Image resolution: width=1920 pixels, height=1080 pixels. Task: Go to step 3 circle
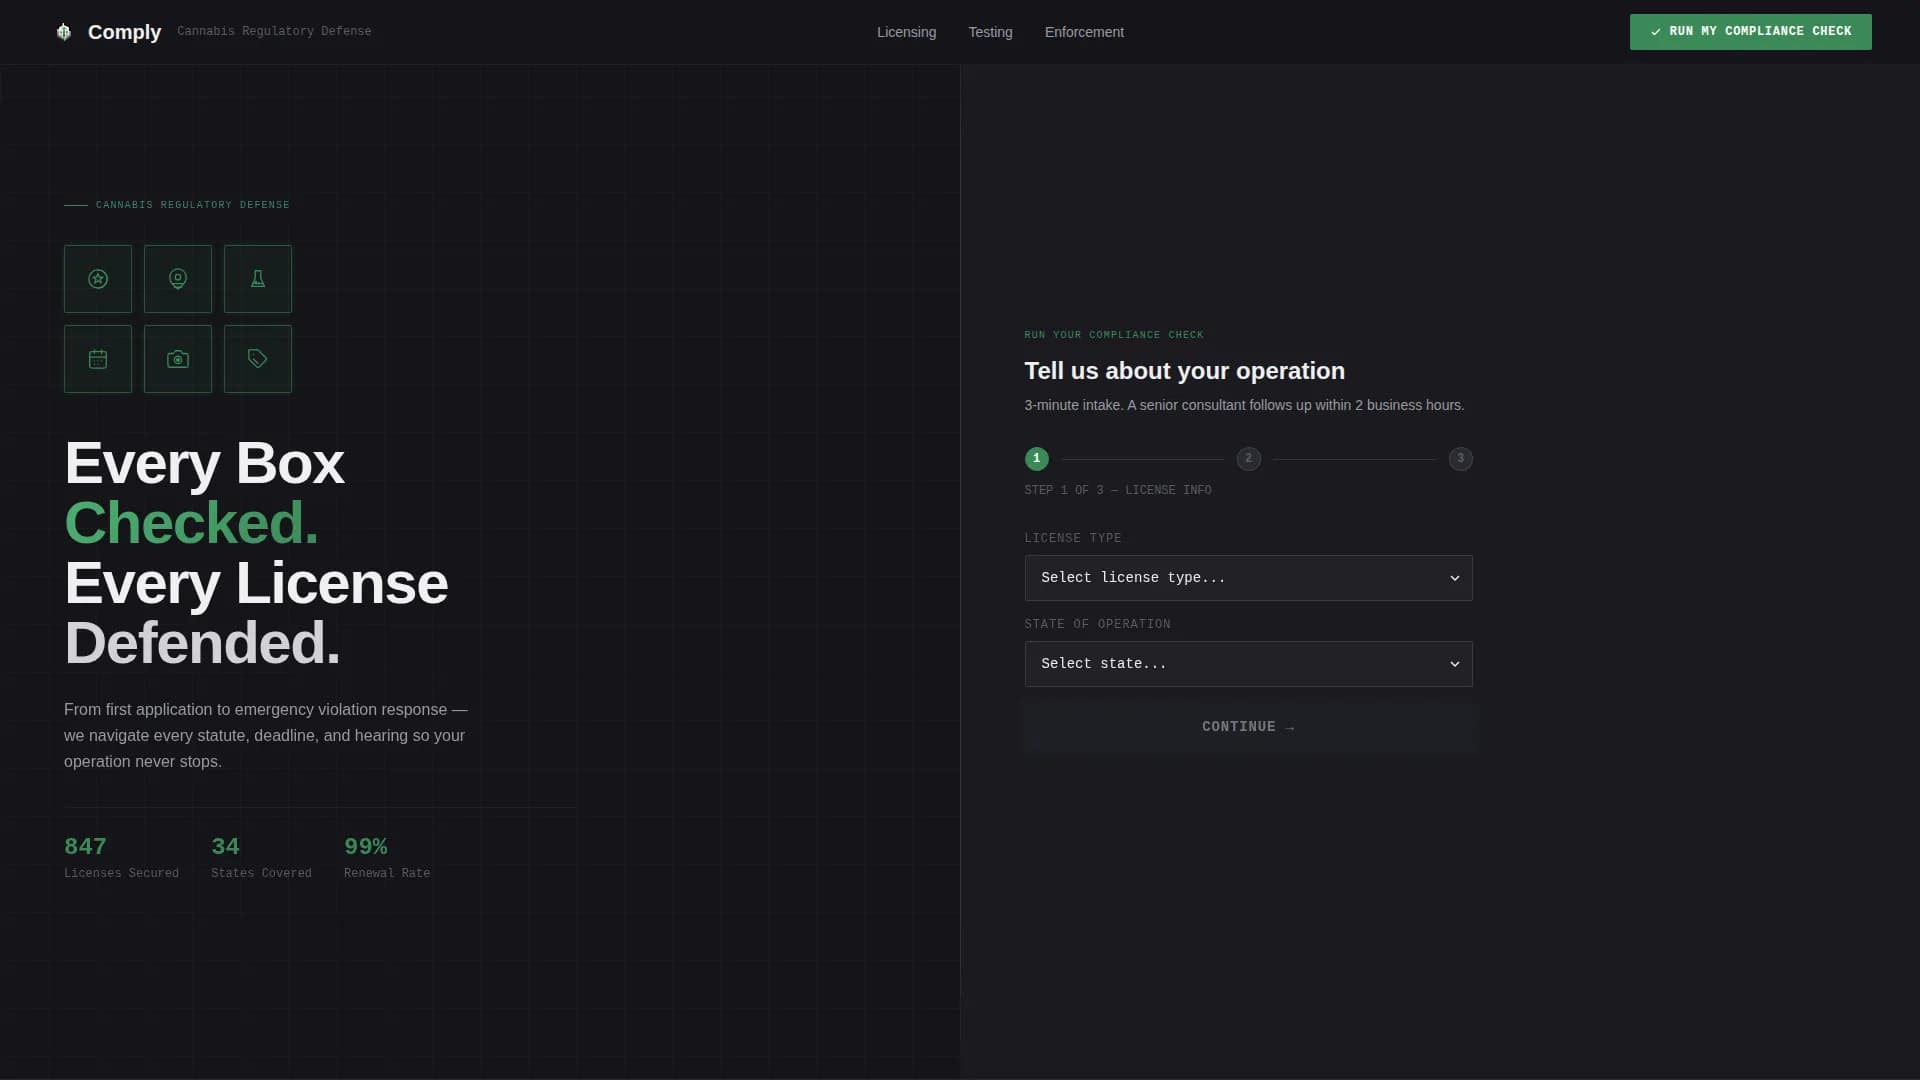click(x=1460, y=459)
